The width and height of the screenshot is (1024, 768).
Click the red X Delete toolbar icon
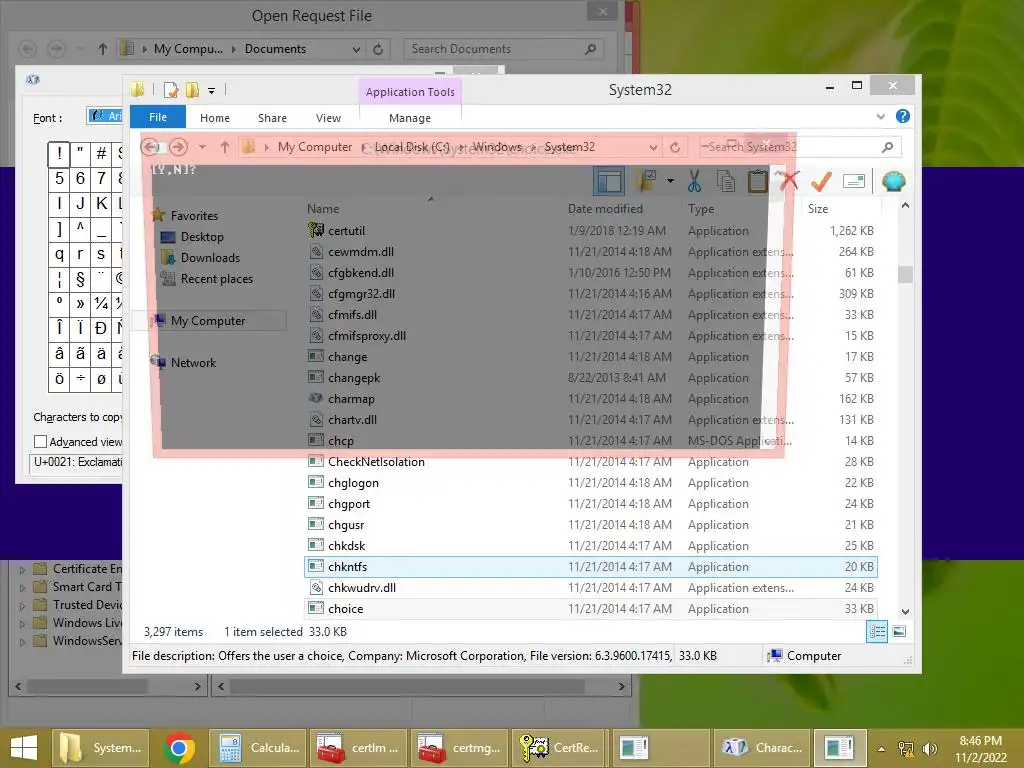790,181
